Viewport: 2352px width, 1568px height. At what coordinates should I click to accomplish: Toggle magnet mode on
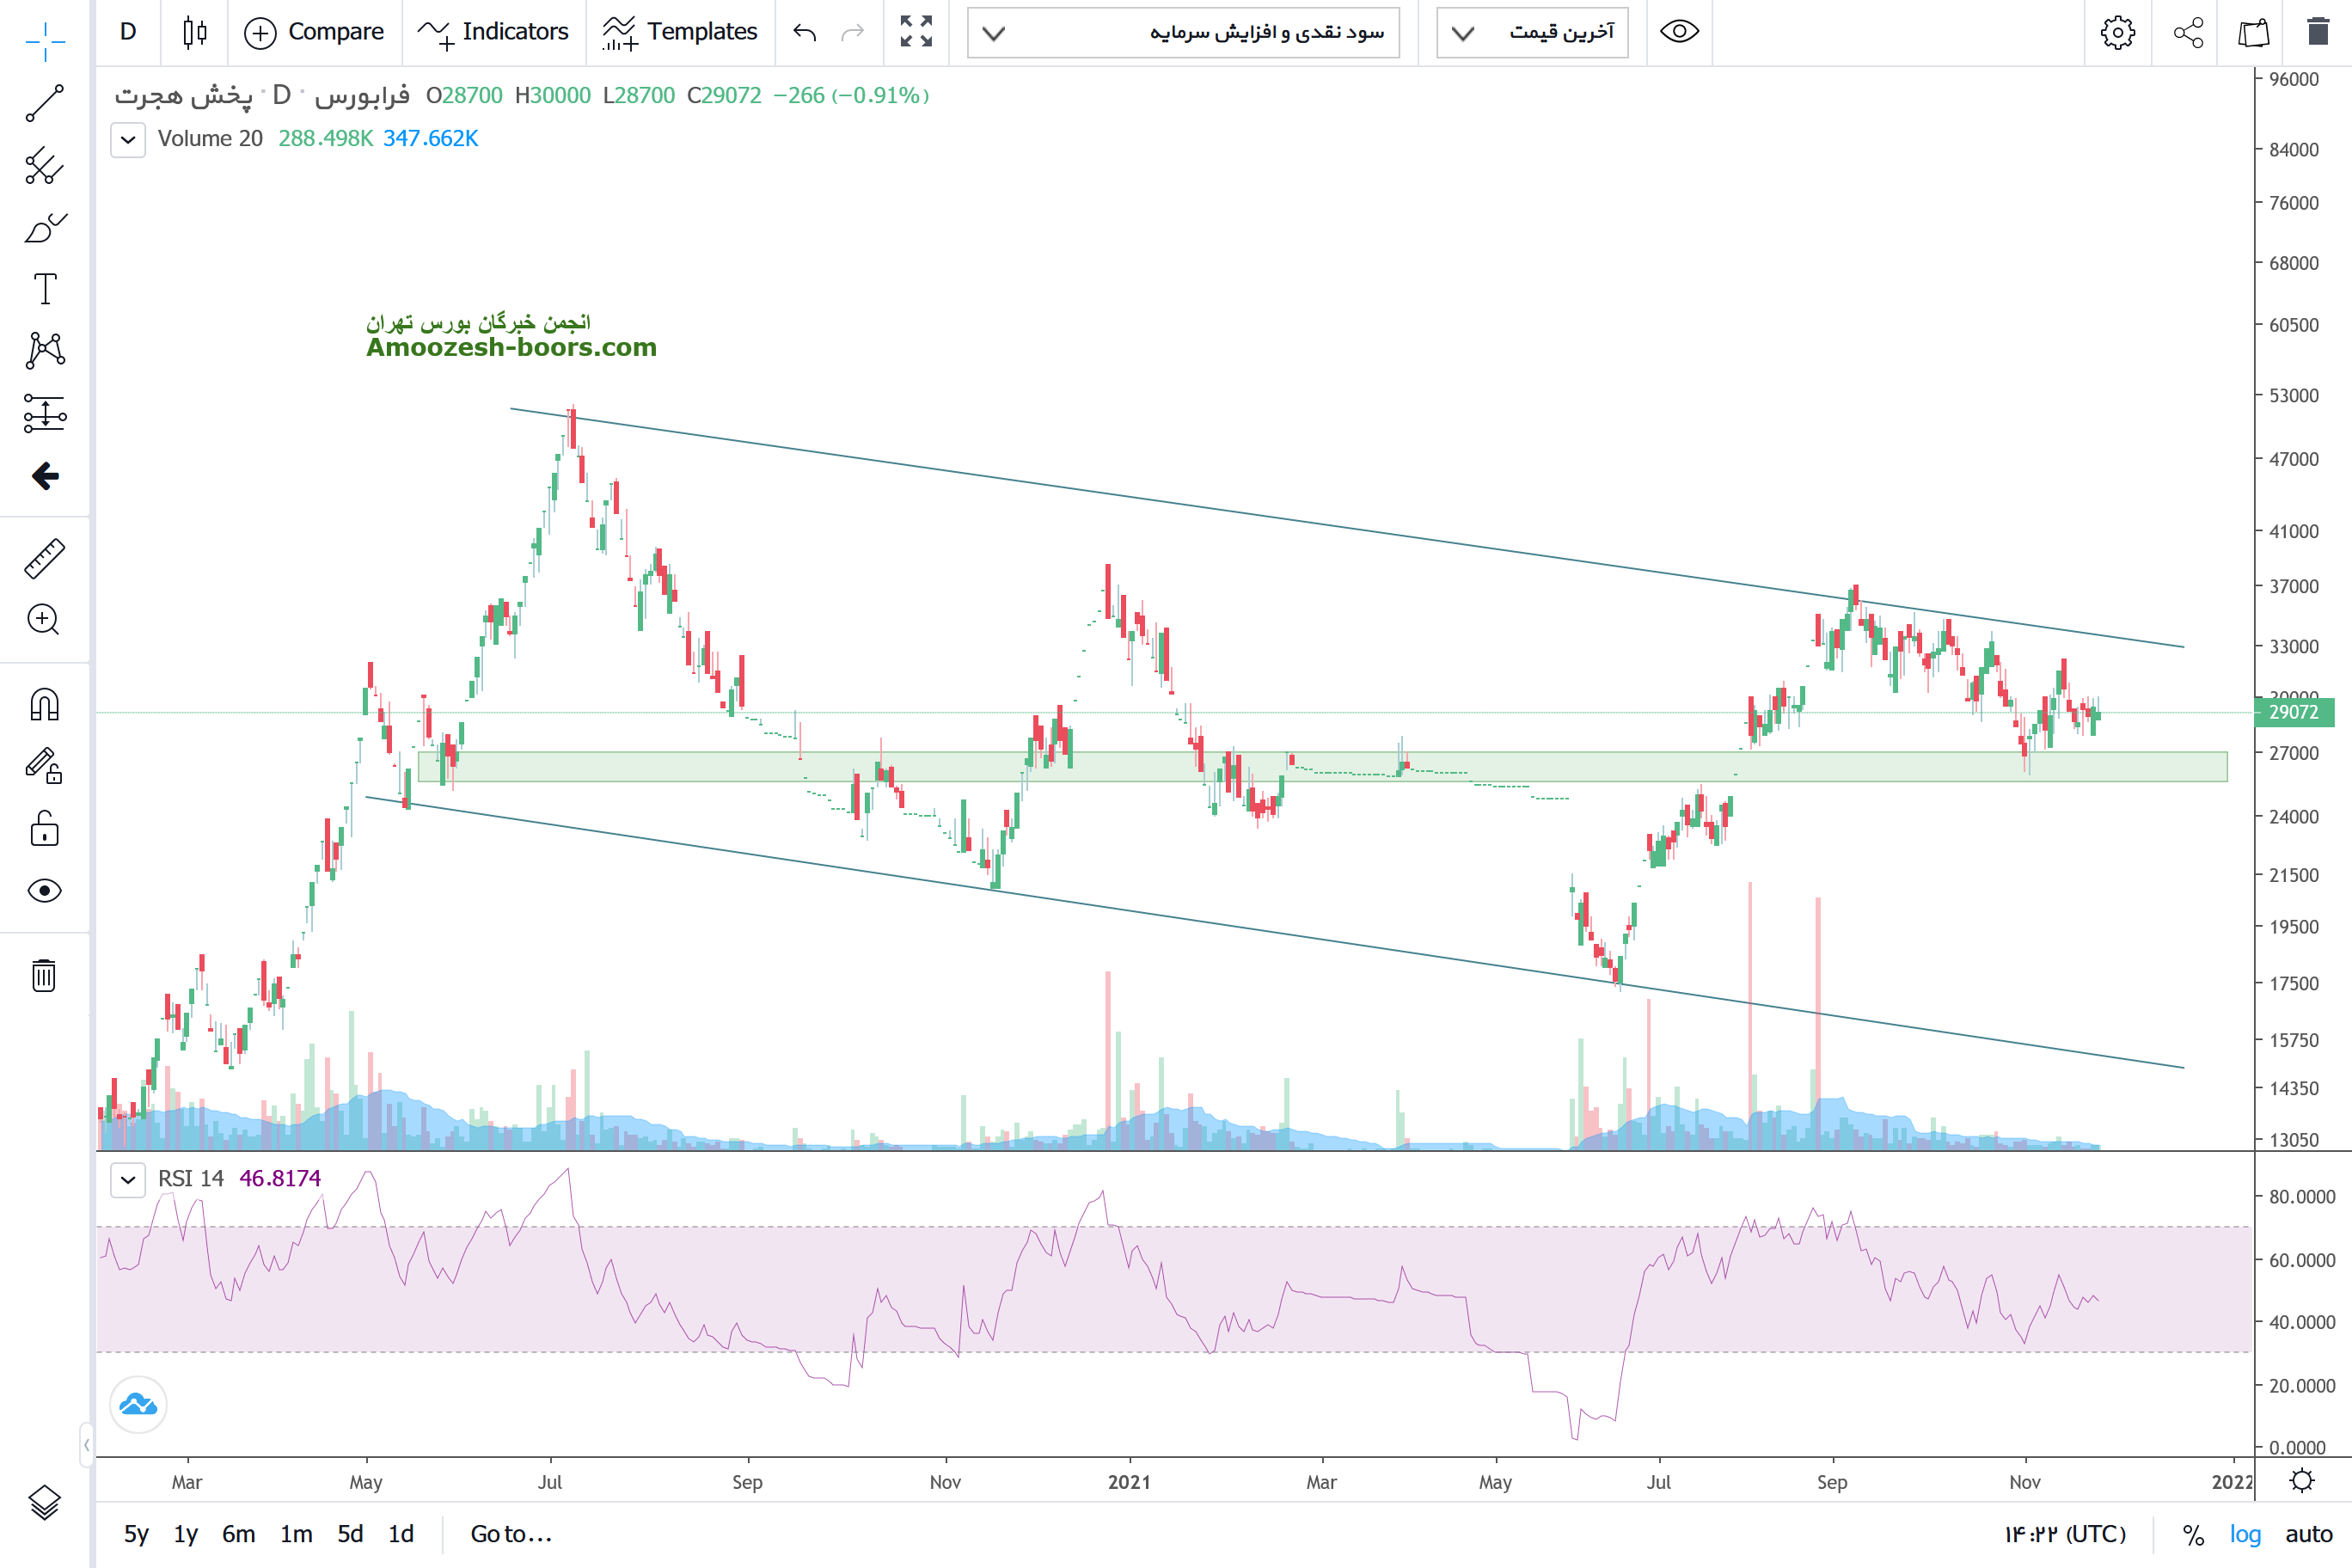pyautogui.click(x=44, y=705)
